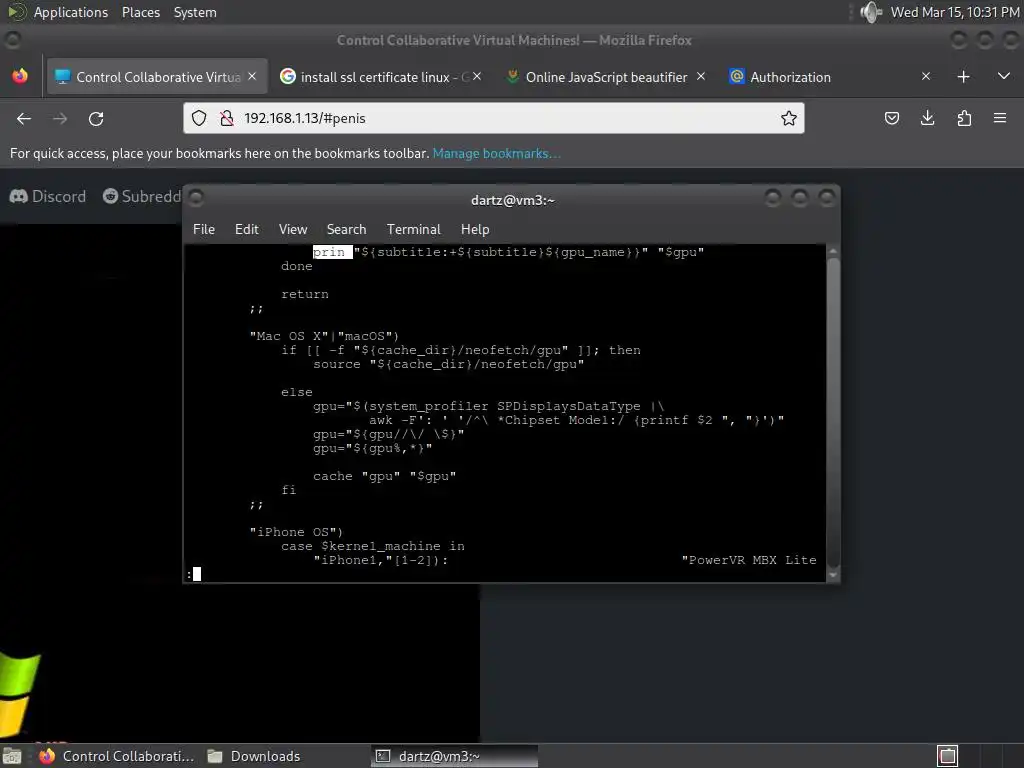This screenshot has height=768, width=1024.
Task: Click the terminal window menu button
Action: pos(196,197)
